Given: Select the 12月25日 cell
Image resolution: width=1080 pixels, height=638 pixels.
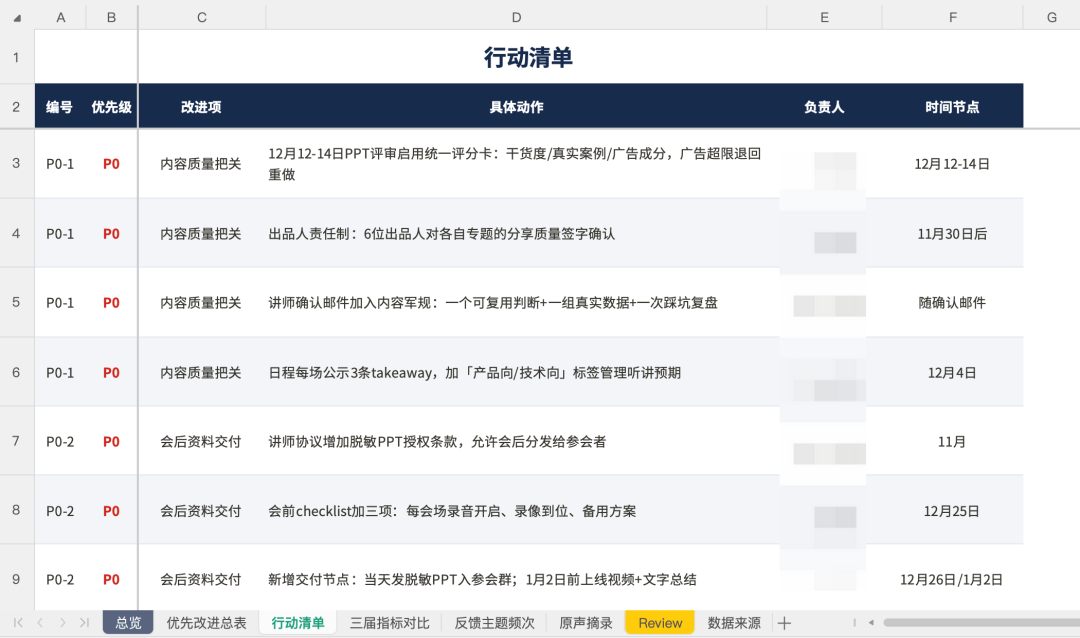Looking at the screenshot, I should [x=953, y=511].
